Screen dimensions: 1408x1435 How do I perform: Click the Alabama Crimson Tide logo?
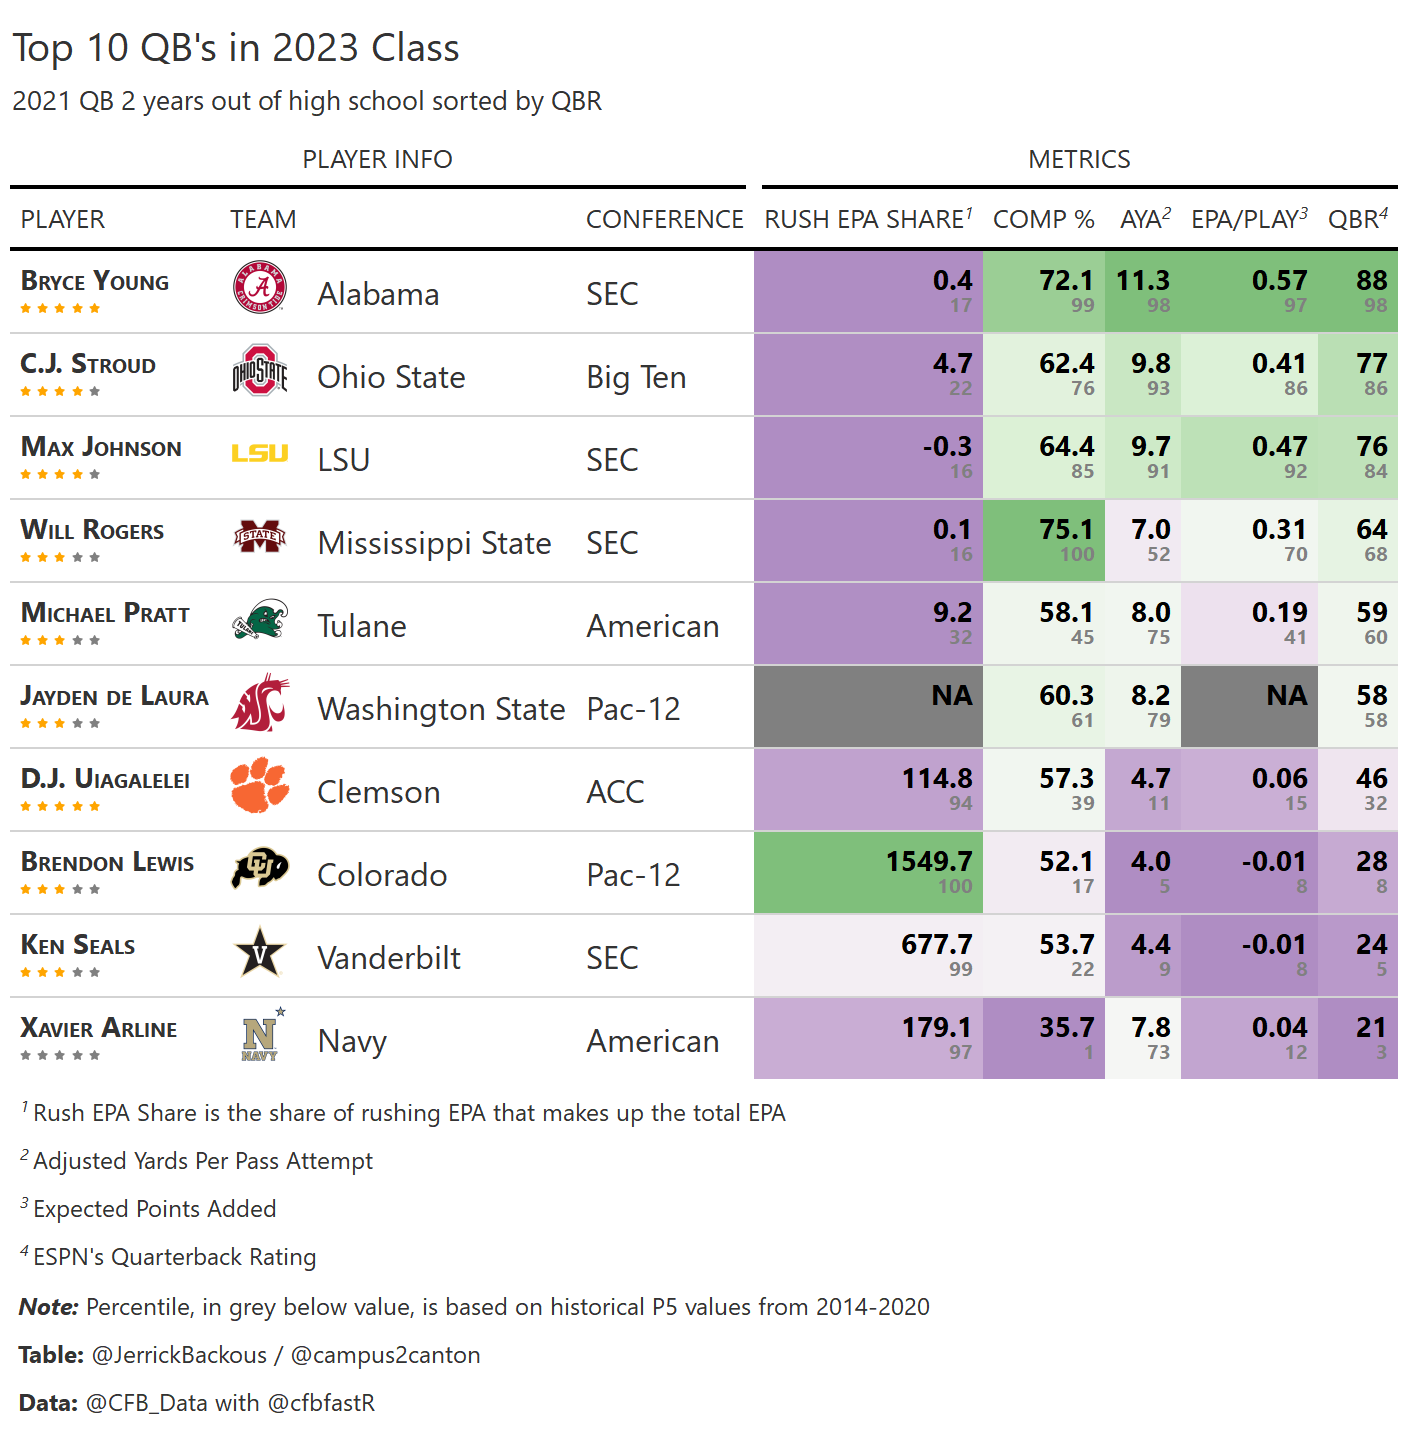pos(260,288)
